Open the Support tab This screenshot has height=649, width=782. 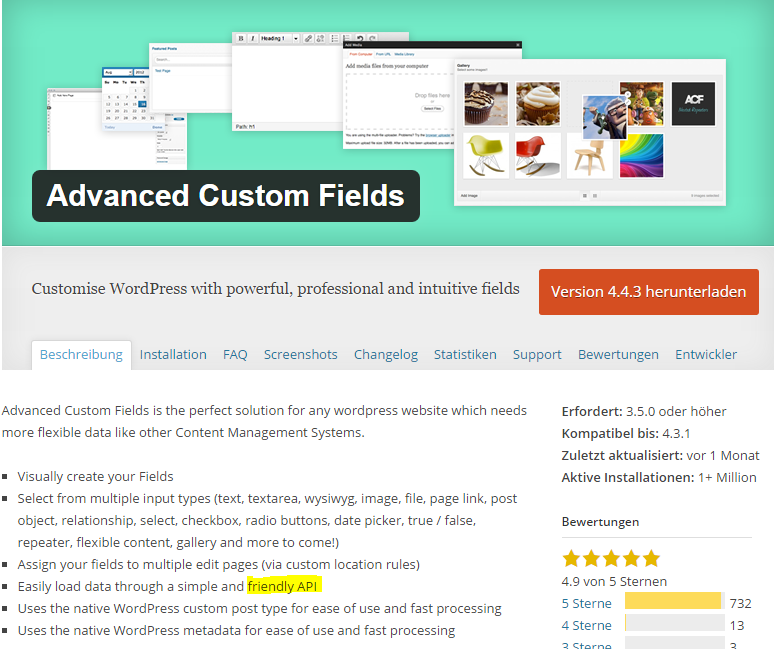537,355
